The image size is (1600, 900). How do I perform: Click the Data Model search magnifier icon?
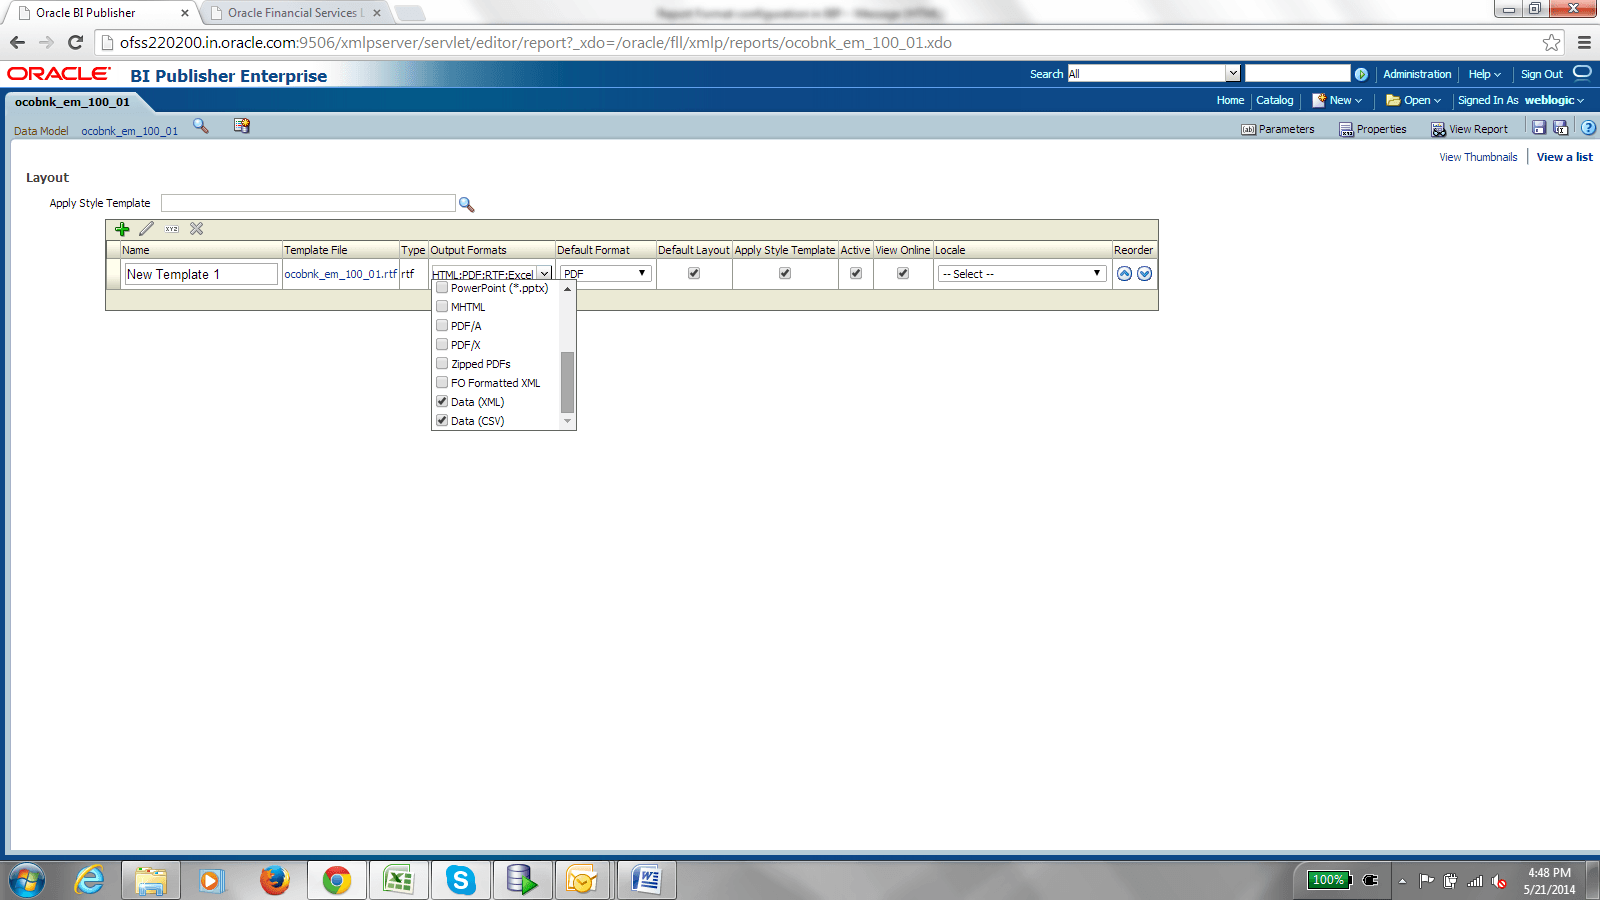click(201, 126)
